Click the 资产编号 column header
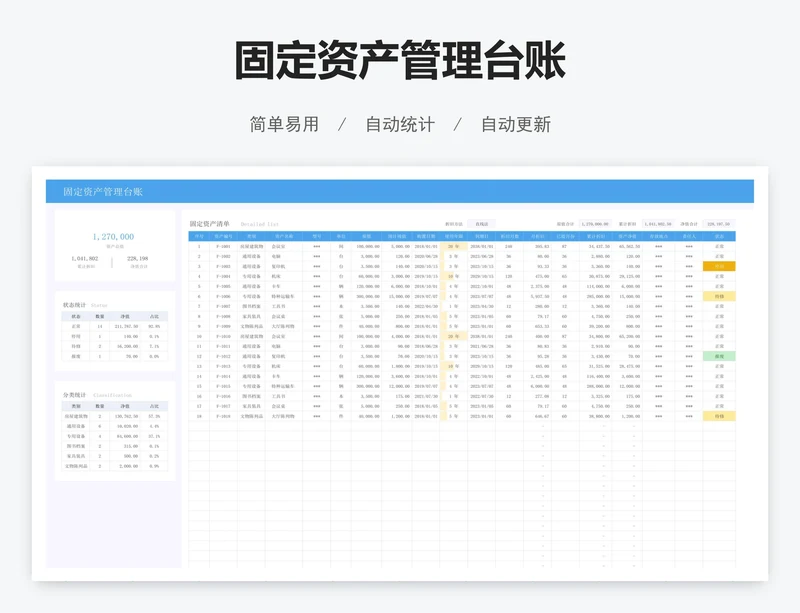The height and width of the screenshot is (613, 800). [x=223, y=236]
